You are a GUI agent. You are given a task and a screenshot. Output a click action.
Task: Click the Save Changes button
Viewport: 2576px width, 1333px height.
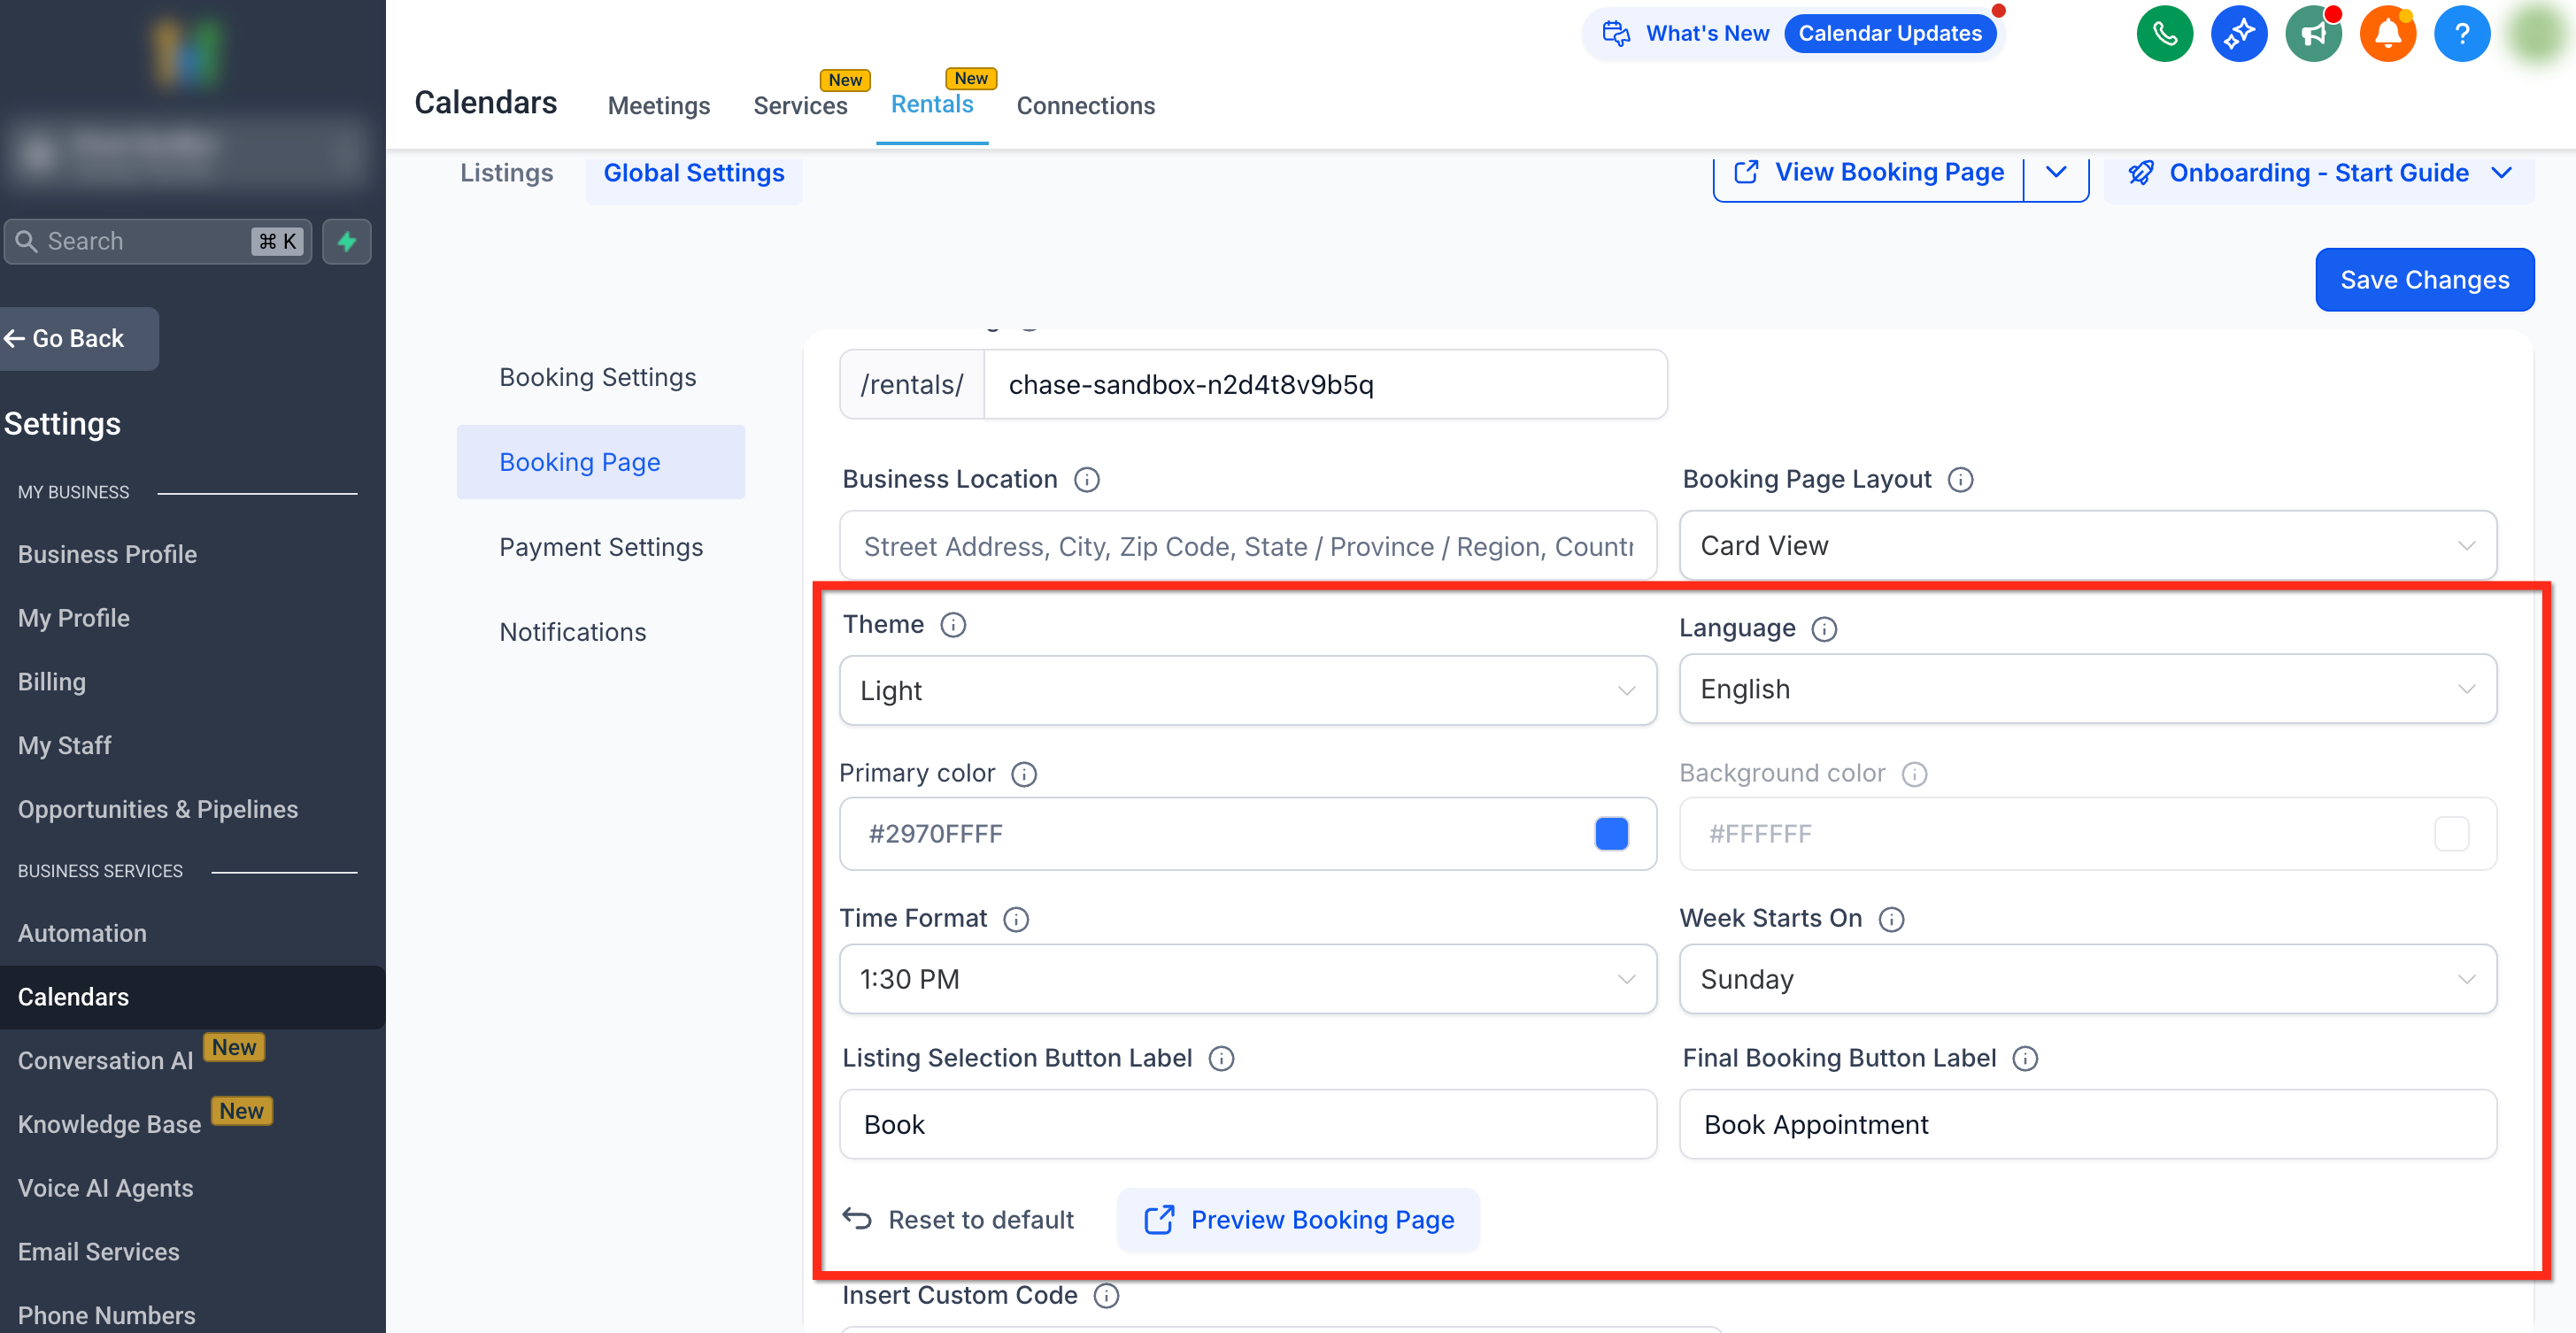(x=2424, y=280)
